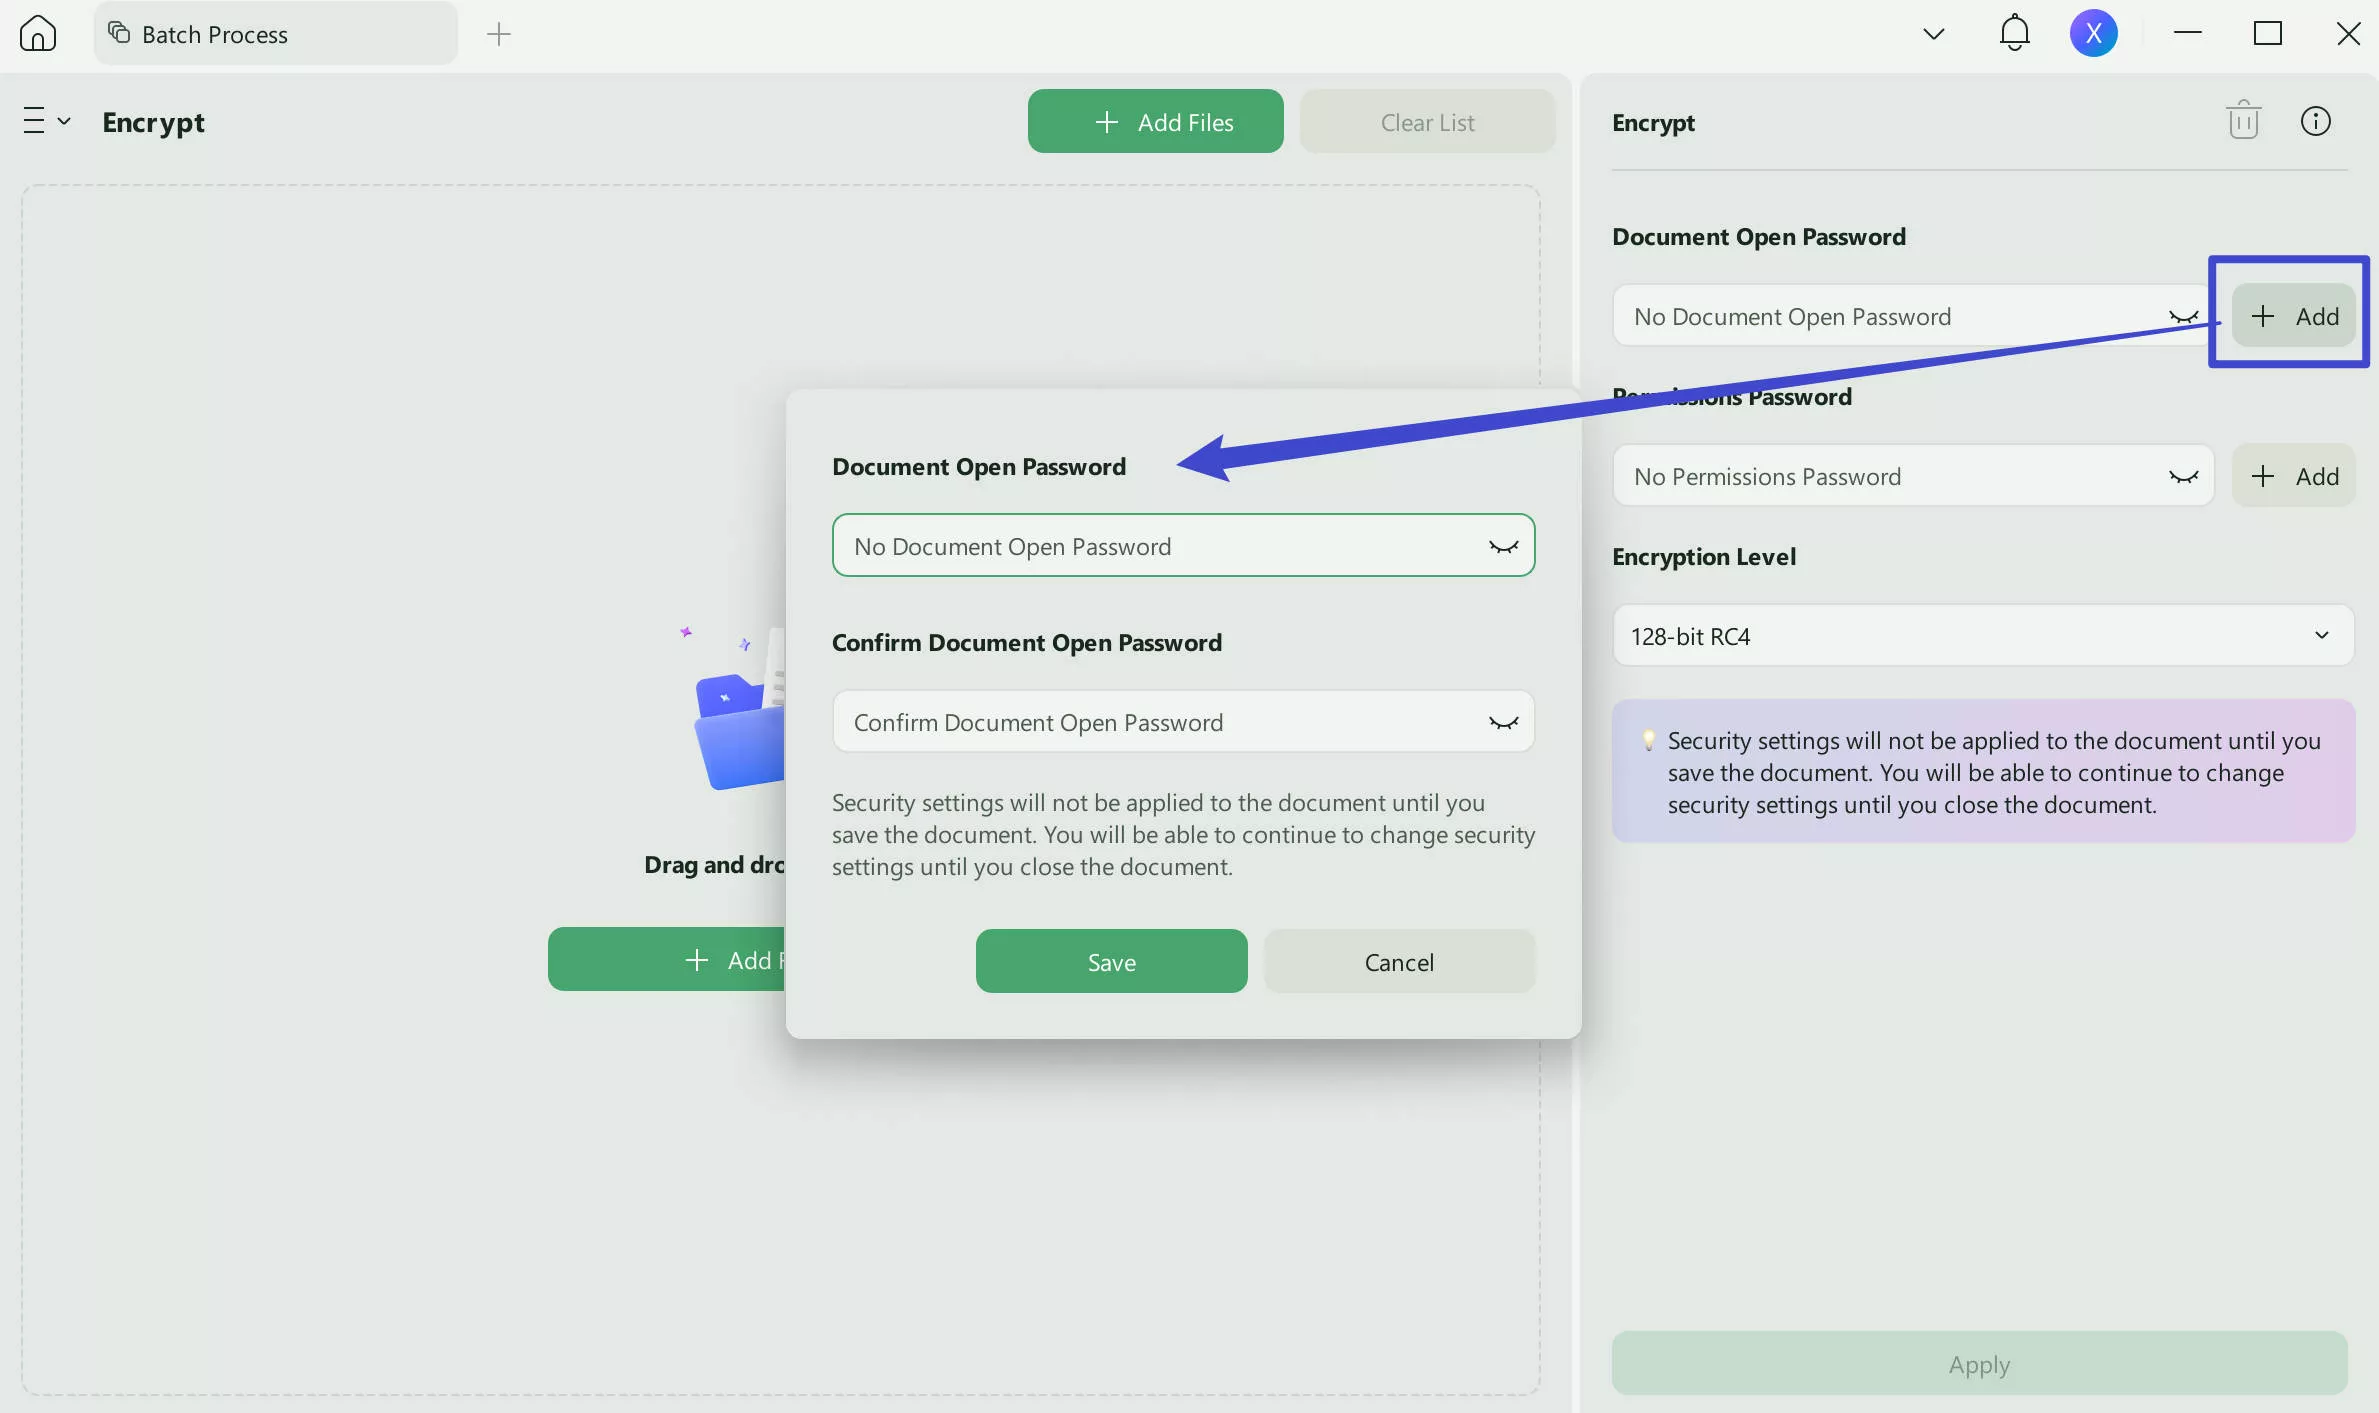Focus the Confirm Document Open Password input
2379x1413 pixels.
(x=1150, y=722)
